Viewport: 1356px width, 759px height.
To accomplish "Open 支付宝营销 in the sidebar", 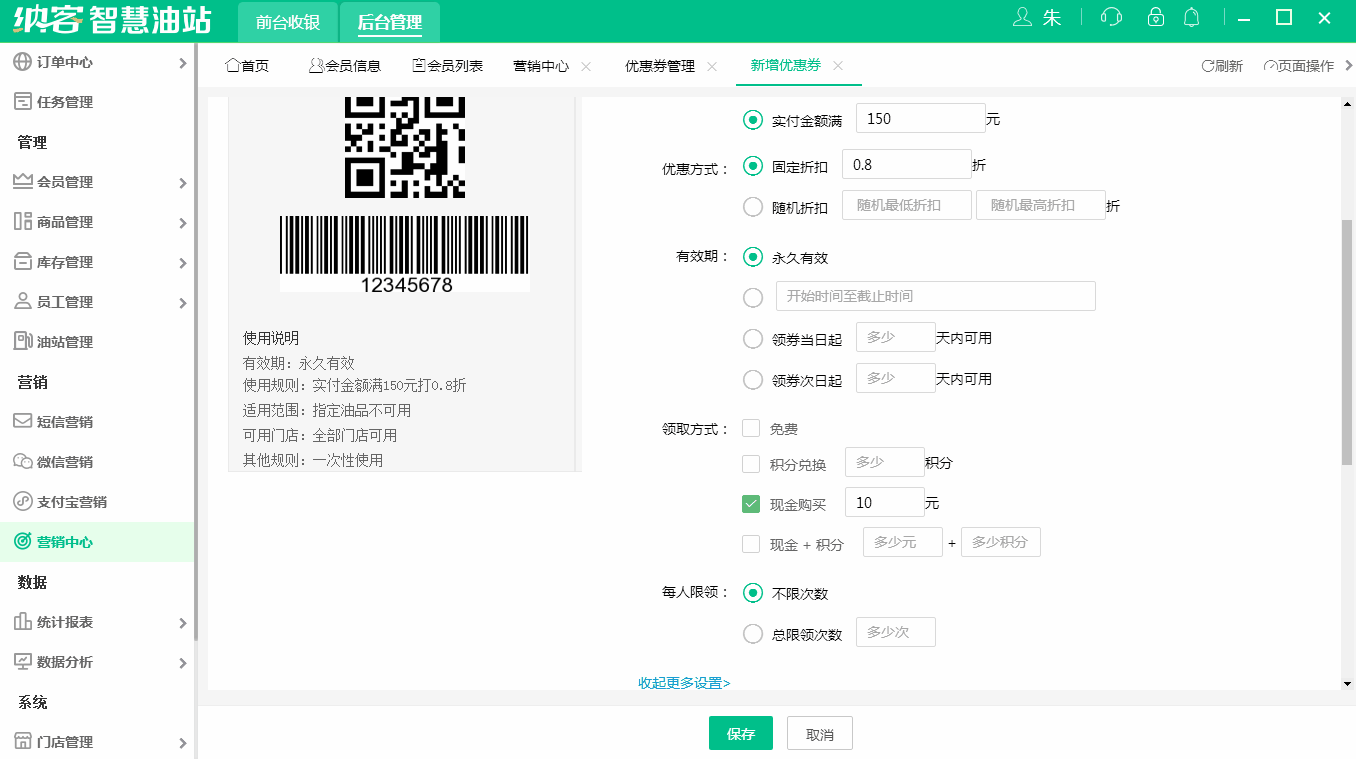I will point(69,501).
